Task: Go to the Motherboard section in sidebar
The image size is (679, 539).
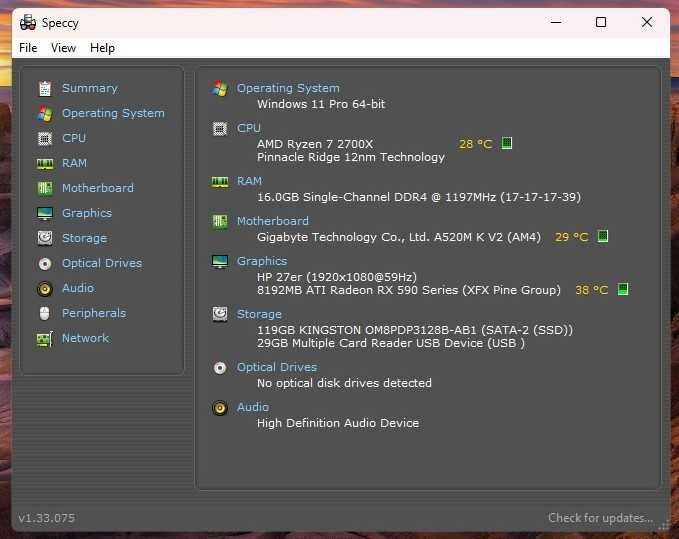Action: click(98, 188)
